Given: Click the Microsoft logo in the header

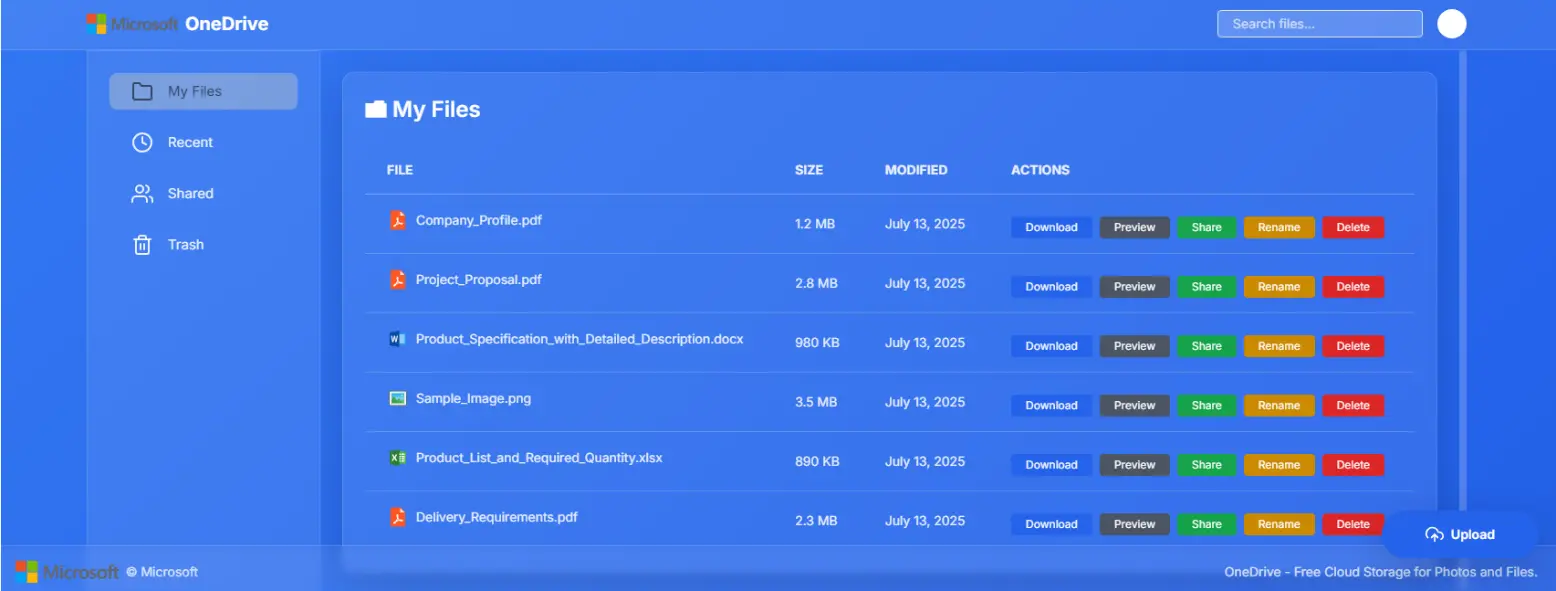Looking at the screenshot, I should [96, 24].
